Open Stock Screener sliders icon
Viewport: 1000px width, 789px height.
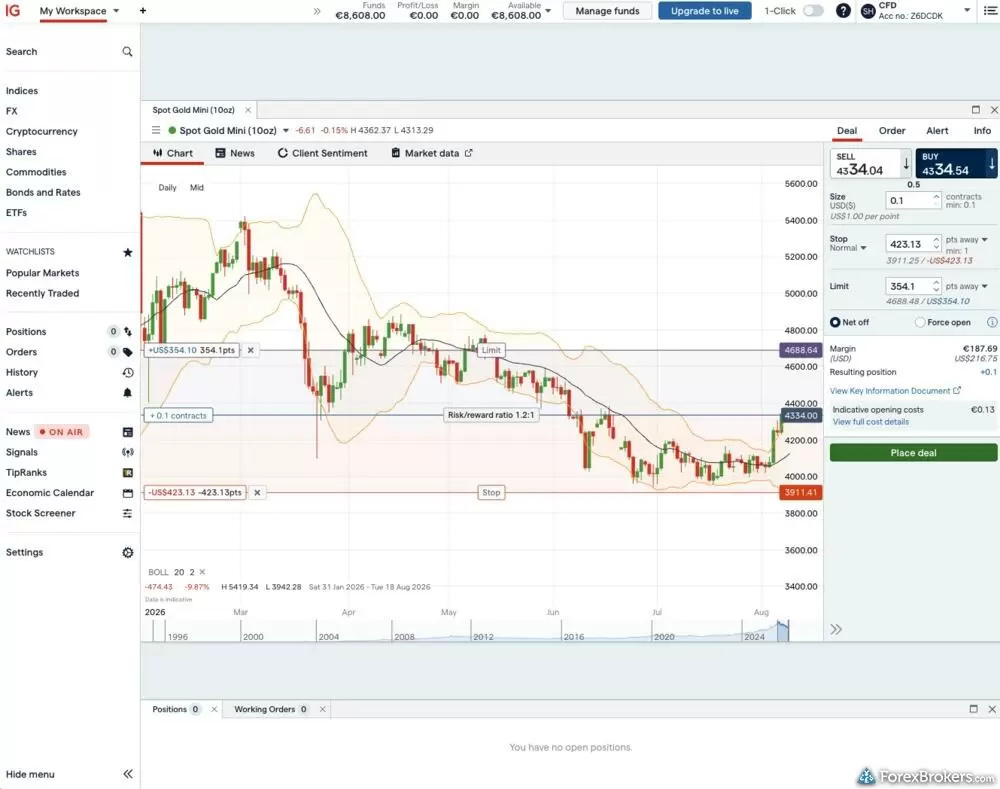click(x=128, y=513)
